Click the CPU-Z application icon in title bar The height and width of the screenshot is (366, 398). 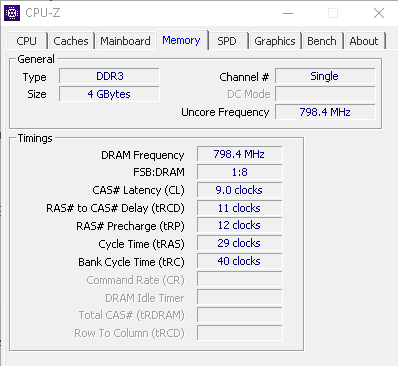click(x=12, y=13)
